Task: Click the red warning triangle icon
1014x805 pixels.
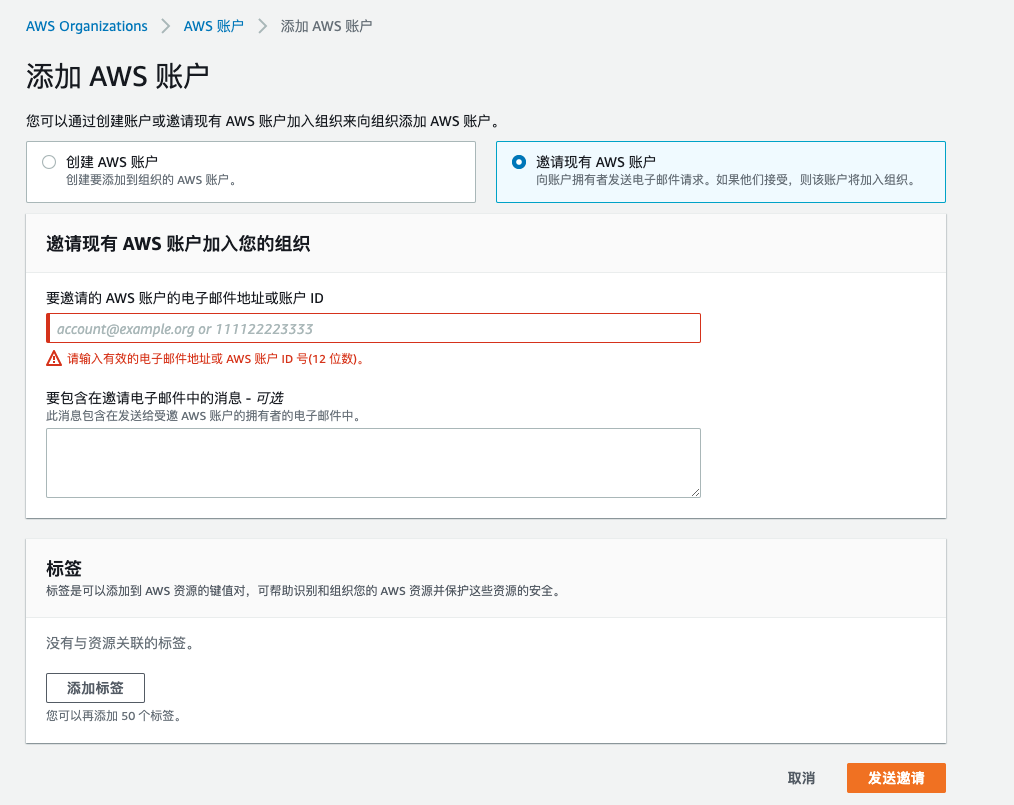Action: 54,359
